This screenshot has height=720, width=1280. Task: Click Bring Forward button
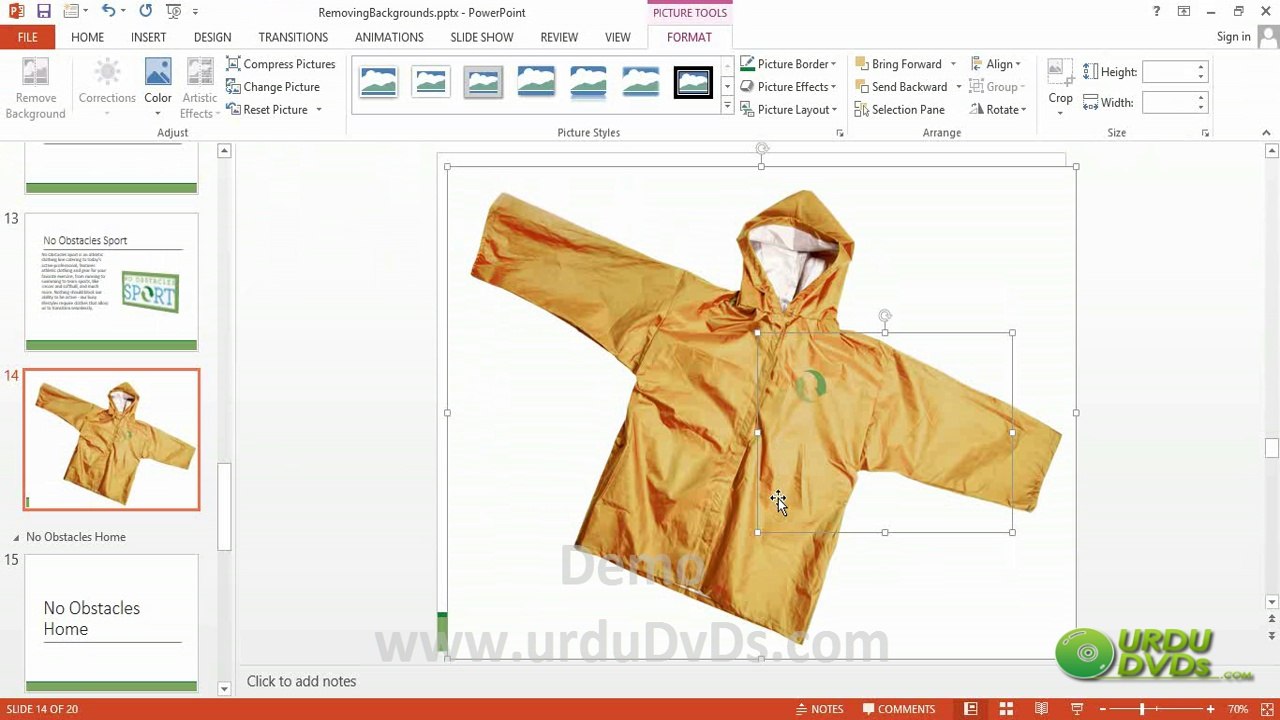click(898, 64)
